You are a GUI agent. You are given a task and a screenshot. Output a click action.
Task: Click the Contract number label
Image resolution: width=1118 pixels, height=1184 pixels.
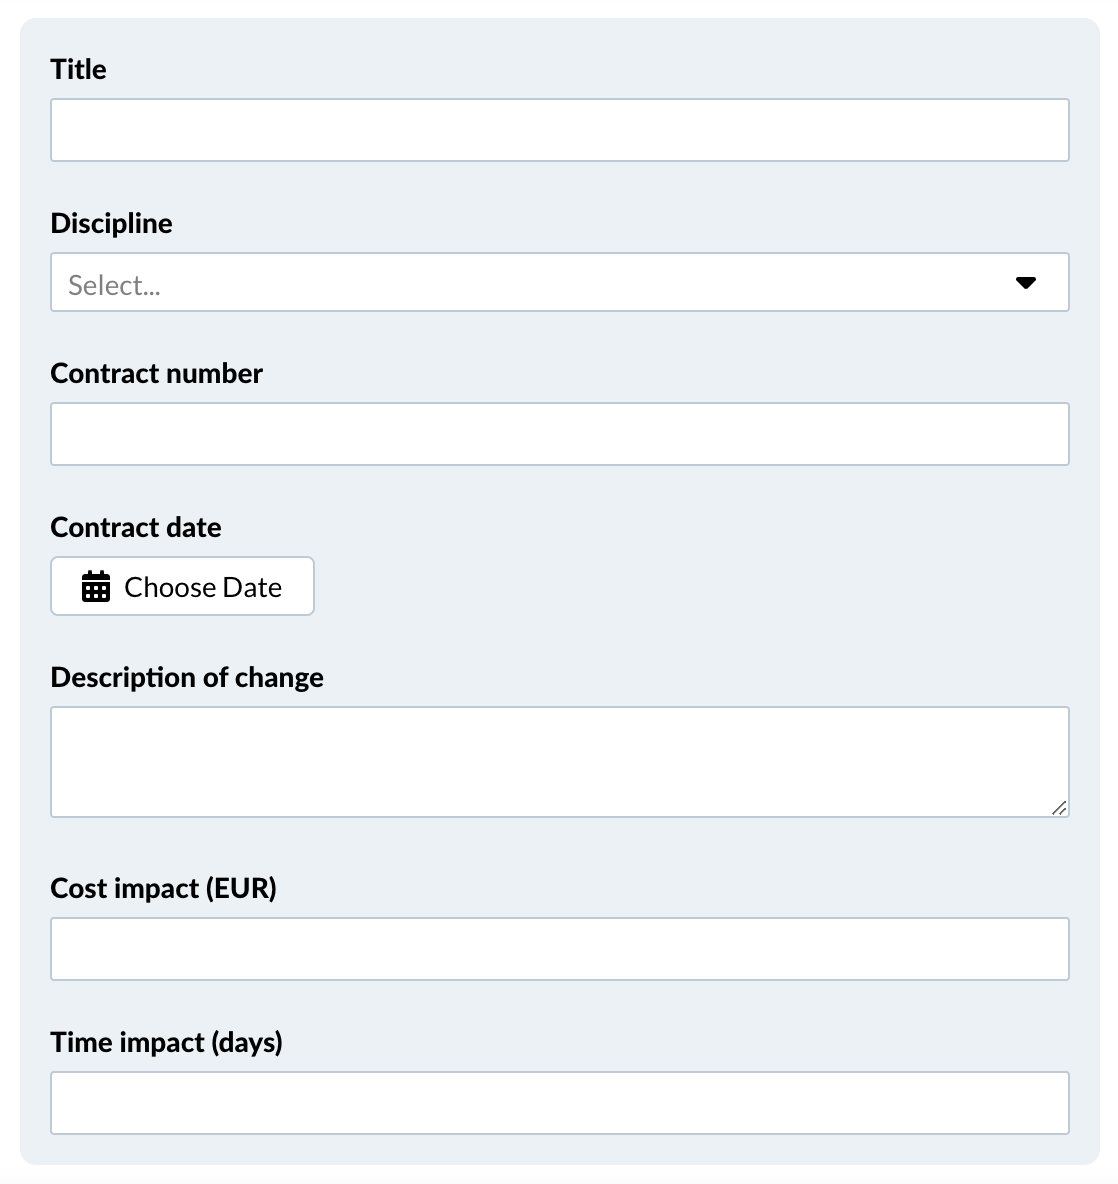[156, 373]
